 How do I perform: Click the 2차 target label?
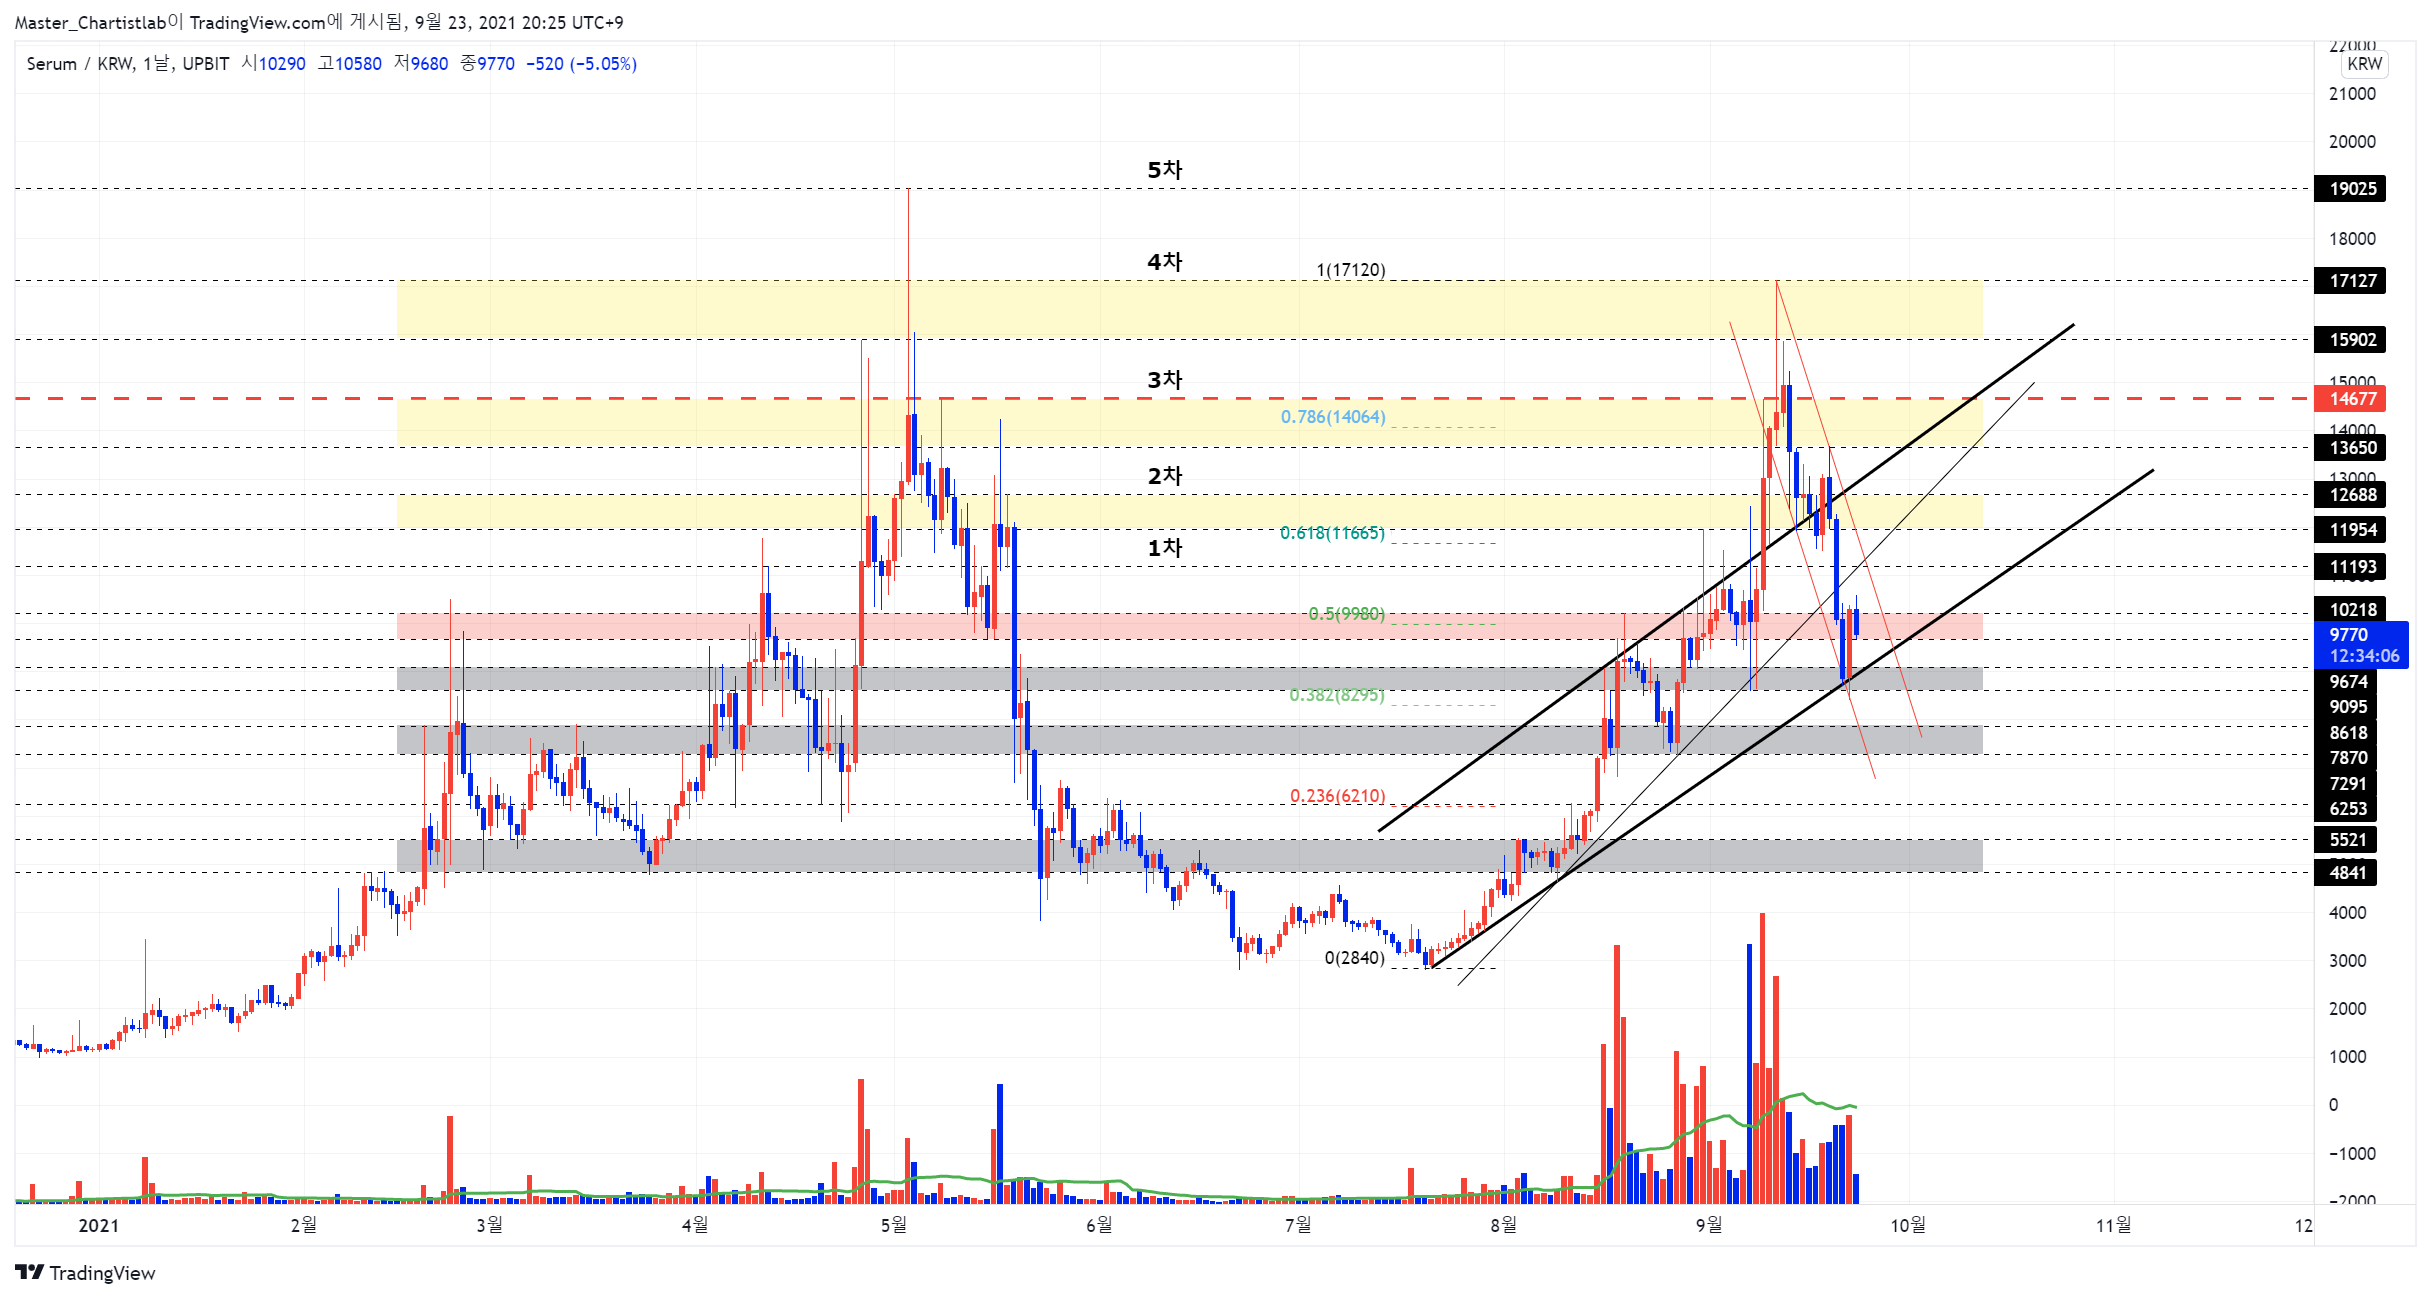coord(1164,476)
